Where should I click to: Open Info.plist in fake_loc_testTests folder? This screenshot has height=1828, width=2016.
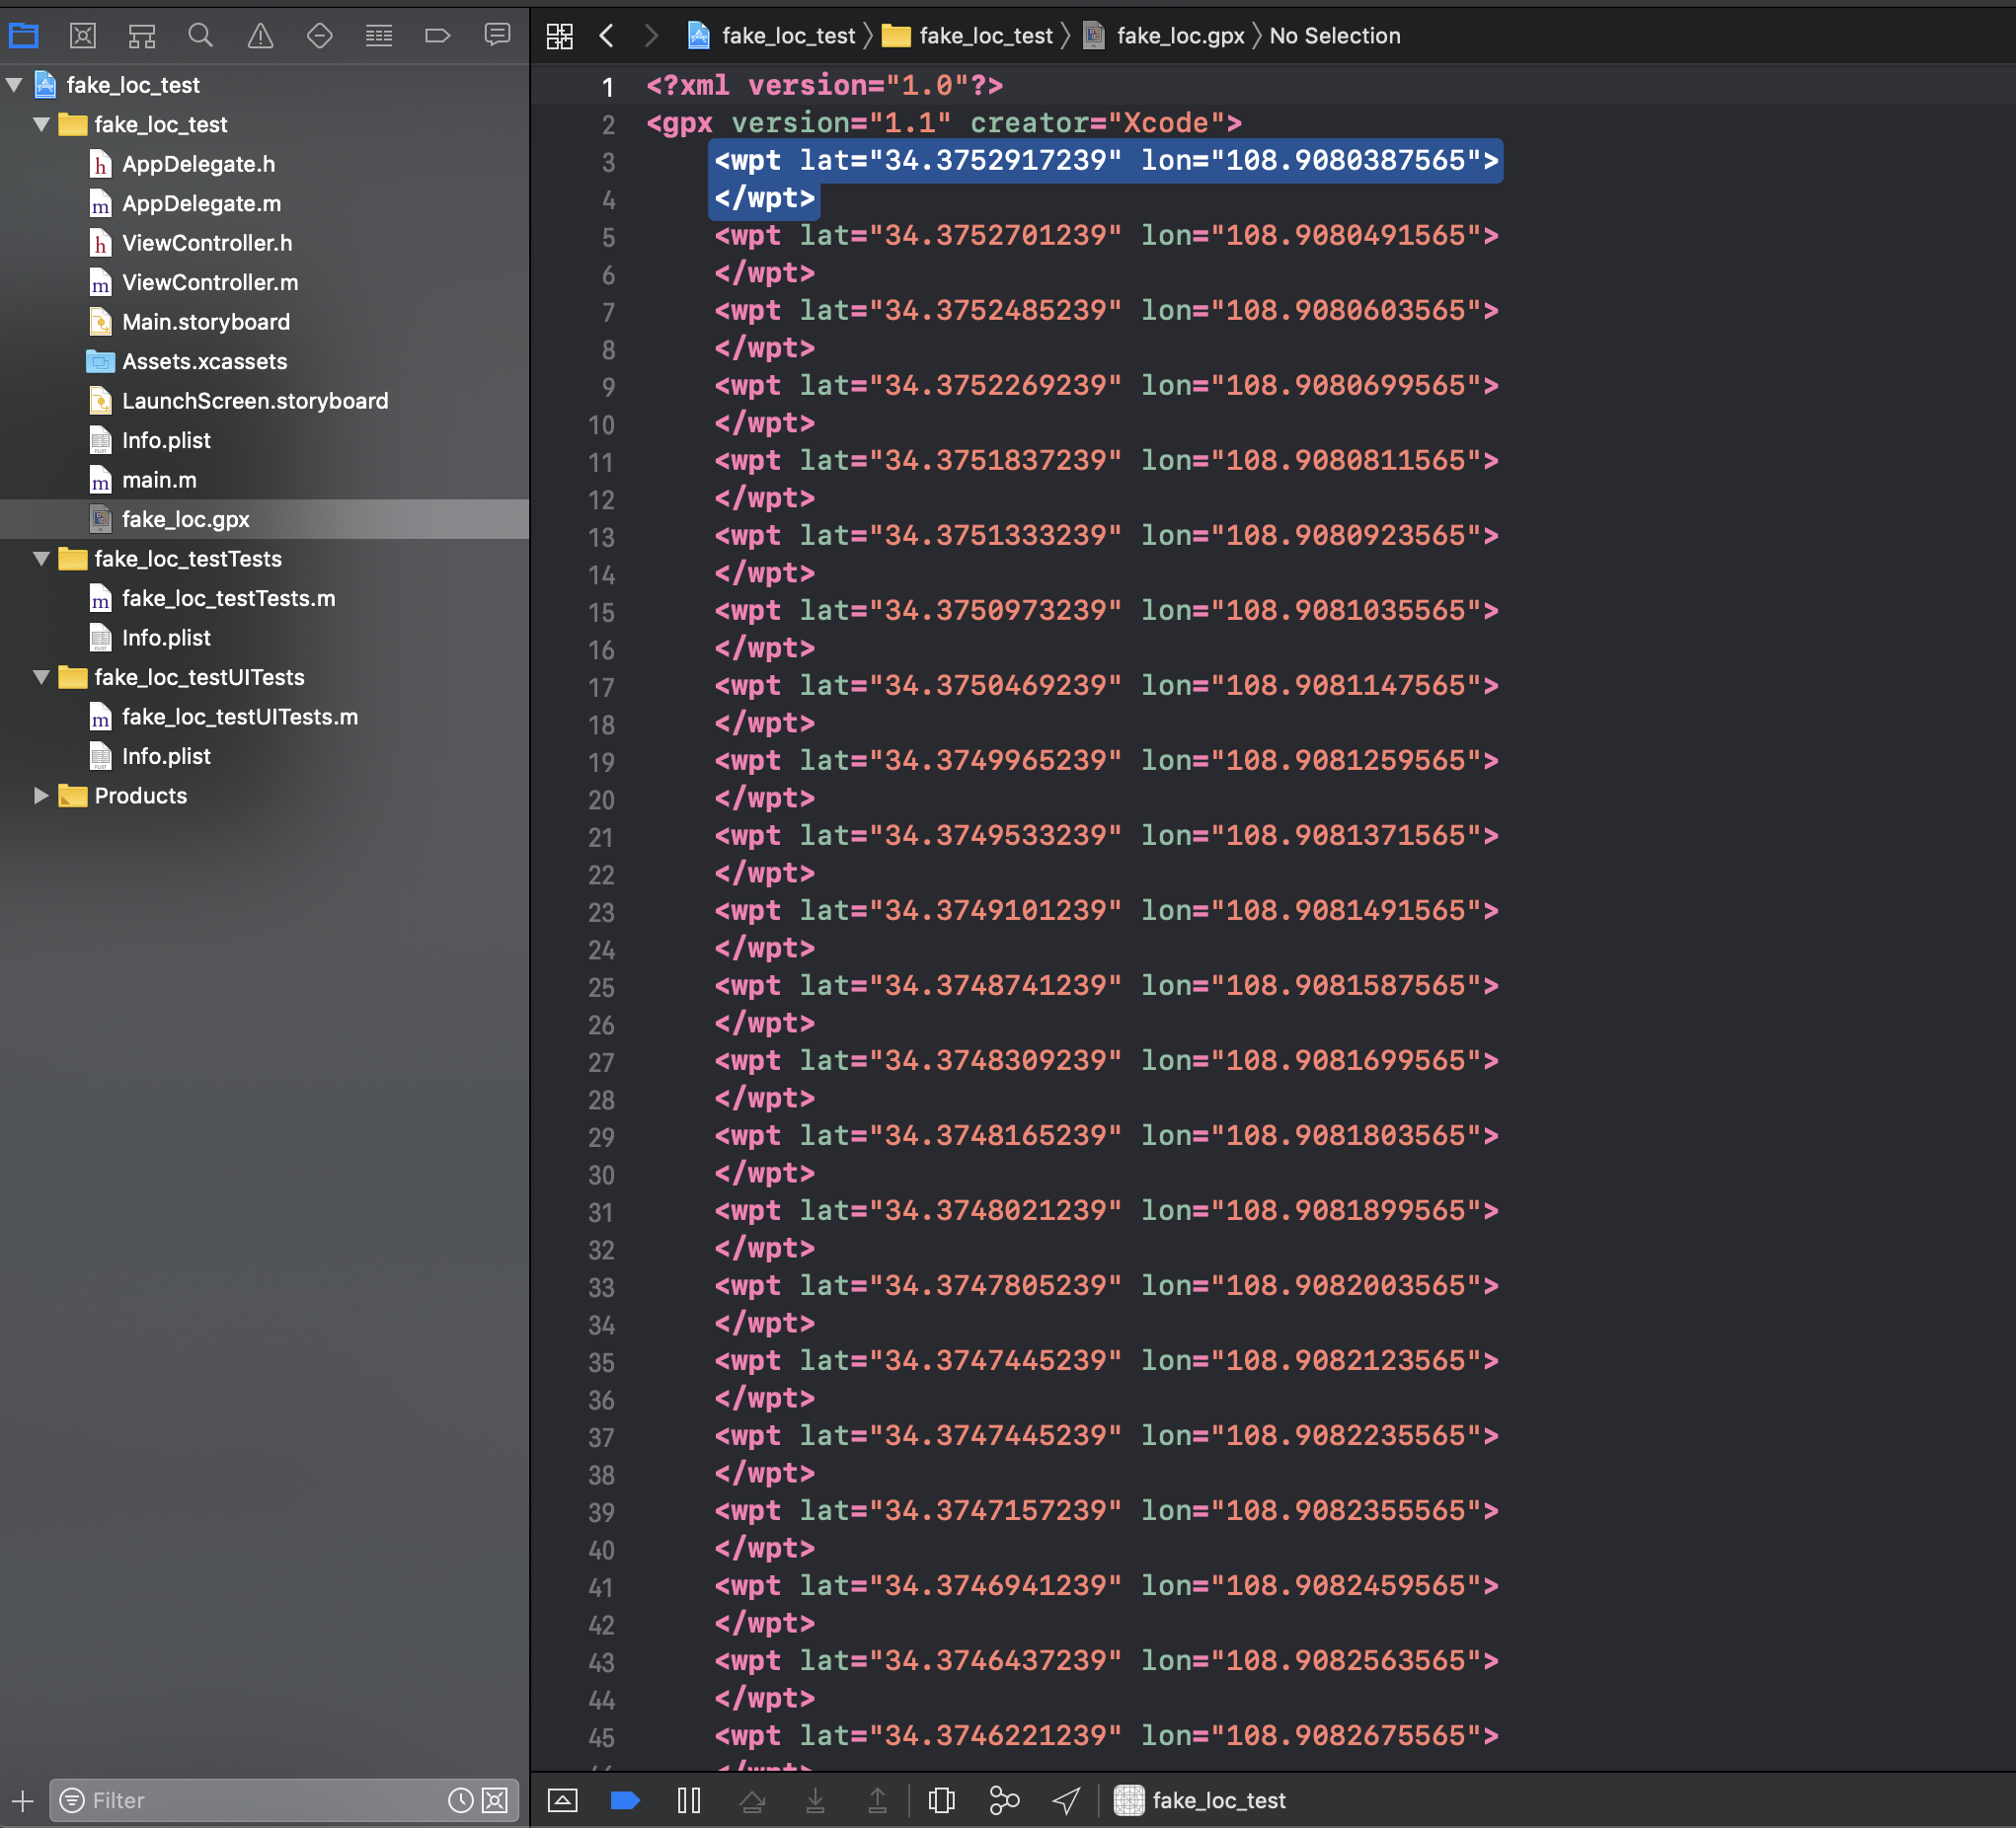coord(166,638)
